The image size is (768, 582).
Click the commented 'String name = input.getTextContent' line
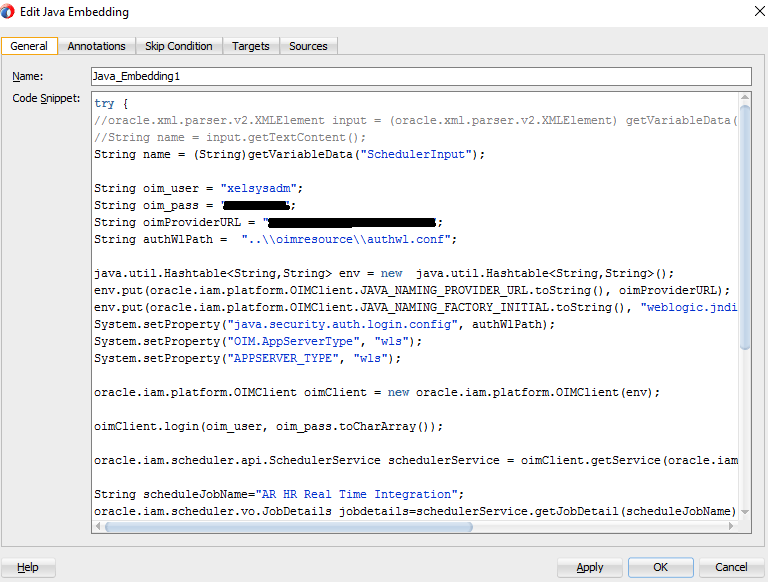pos(230,137)
